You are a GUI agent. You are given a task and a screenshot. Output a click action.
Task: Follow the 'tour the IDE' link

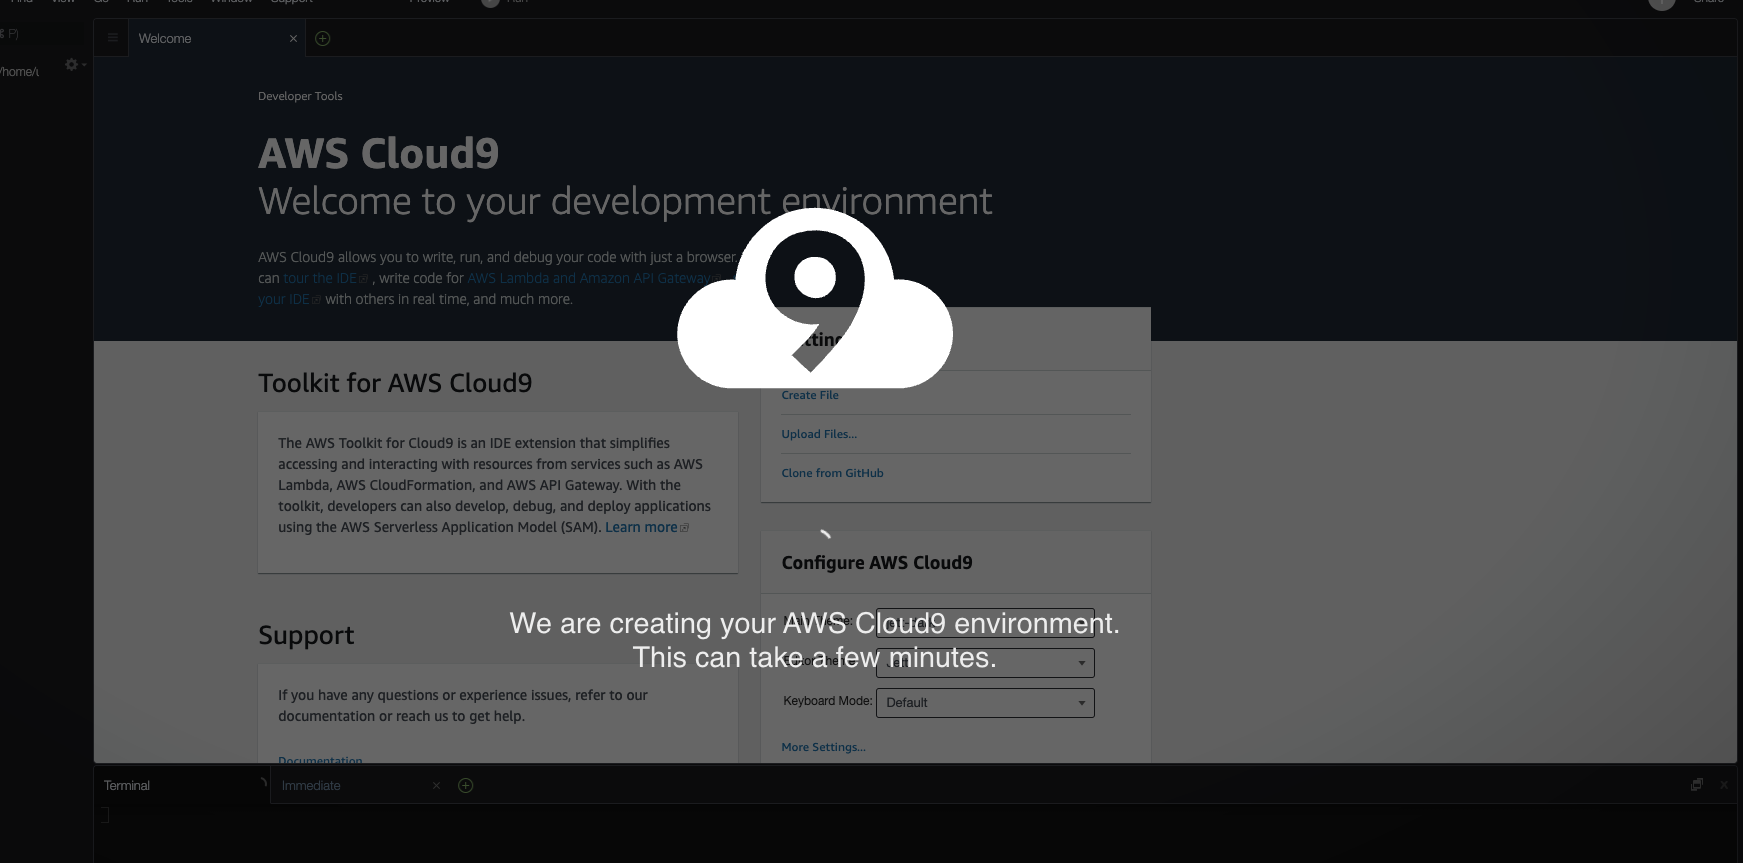point(320,278)
